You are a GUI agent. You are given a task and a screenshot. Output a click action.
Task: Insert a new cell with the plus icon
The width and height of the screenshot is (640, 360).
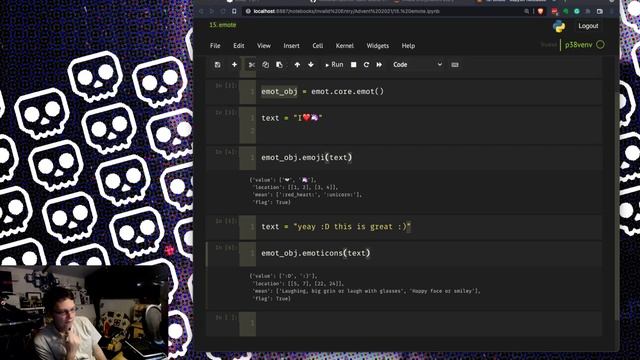234,64
